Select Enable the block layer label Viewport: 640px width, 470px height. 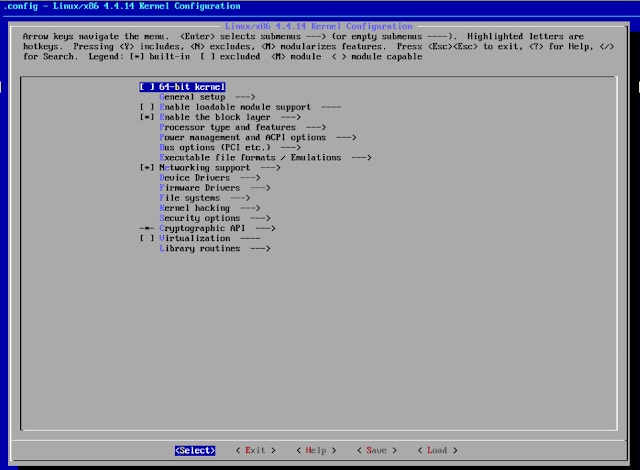[x=215, y=117]
